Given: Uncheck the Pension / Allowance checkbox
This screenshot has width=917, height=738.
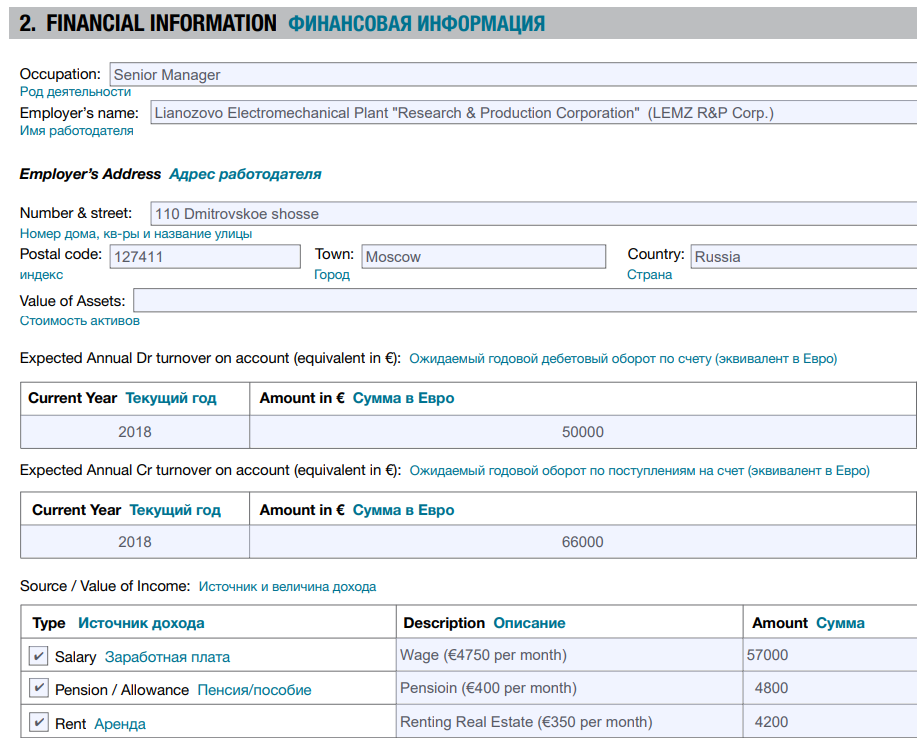Looking at the screenshot, I should pyautogui.click(x=39, y=689).
